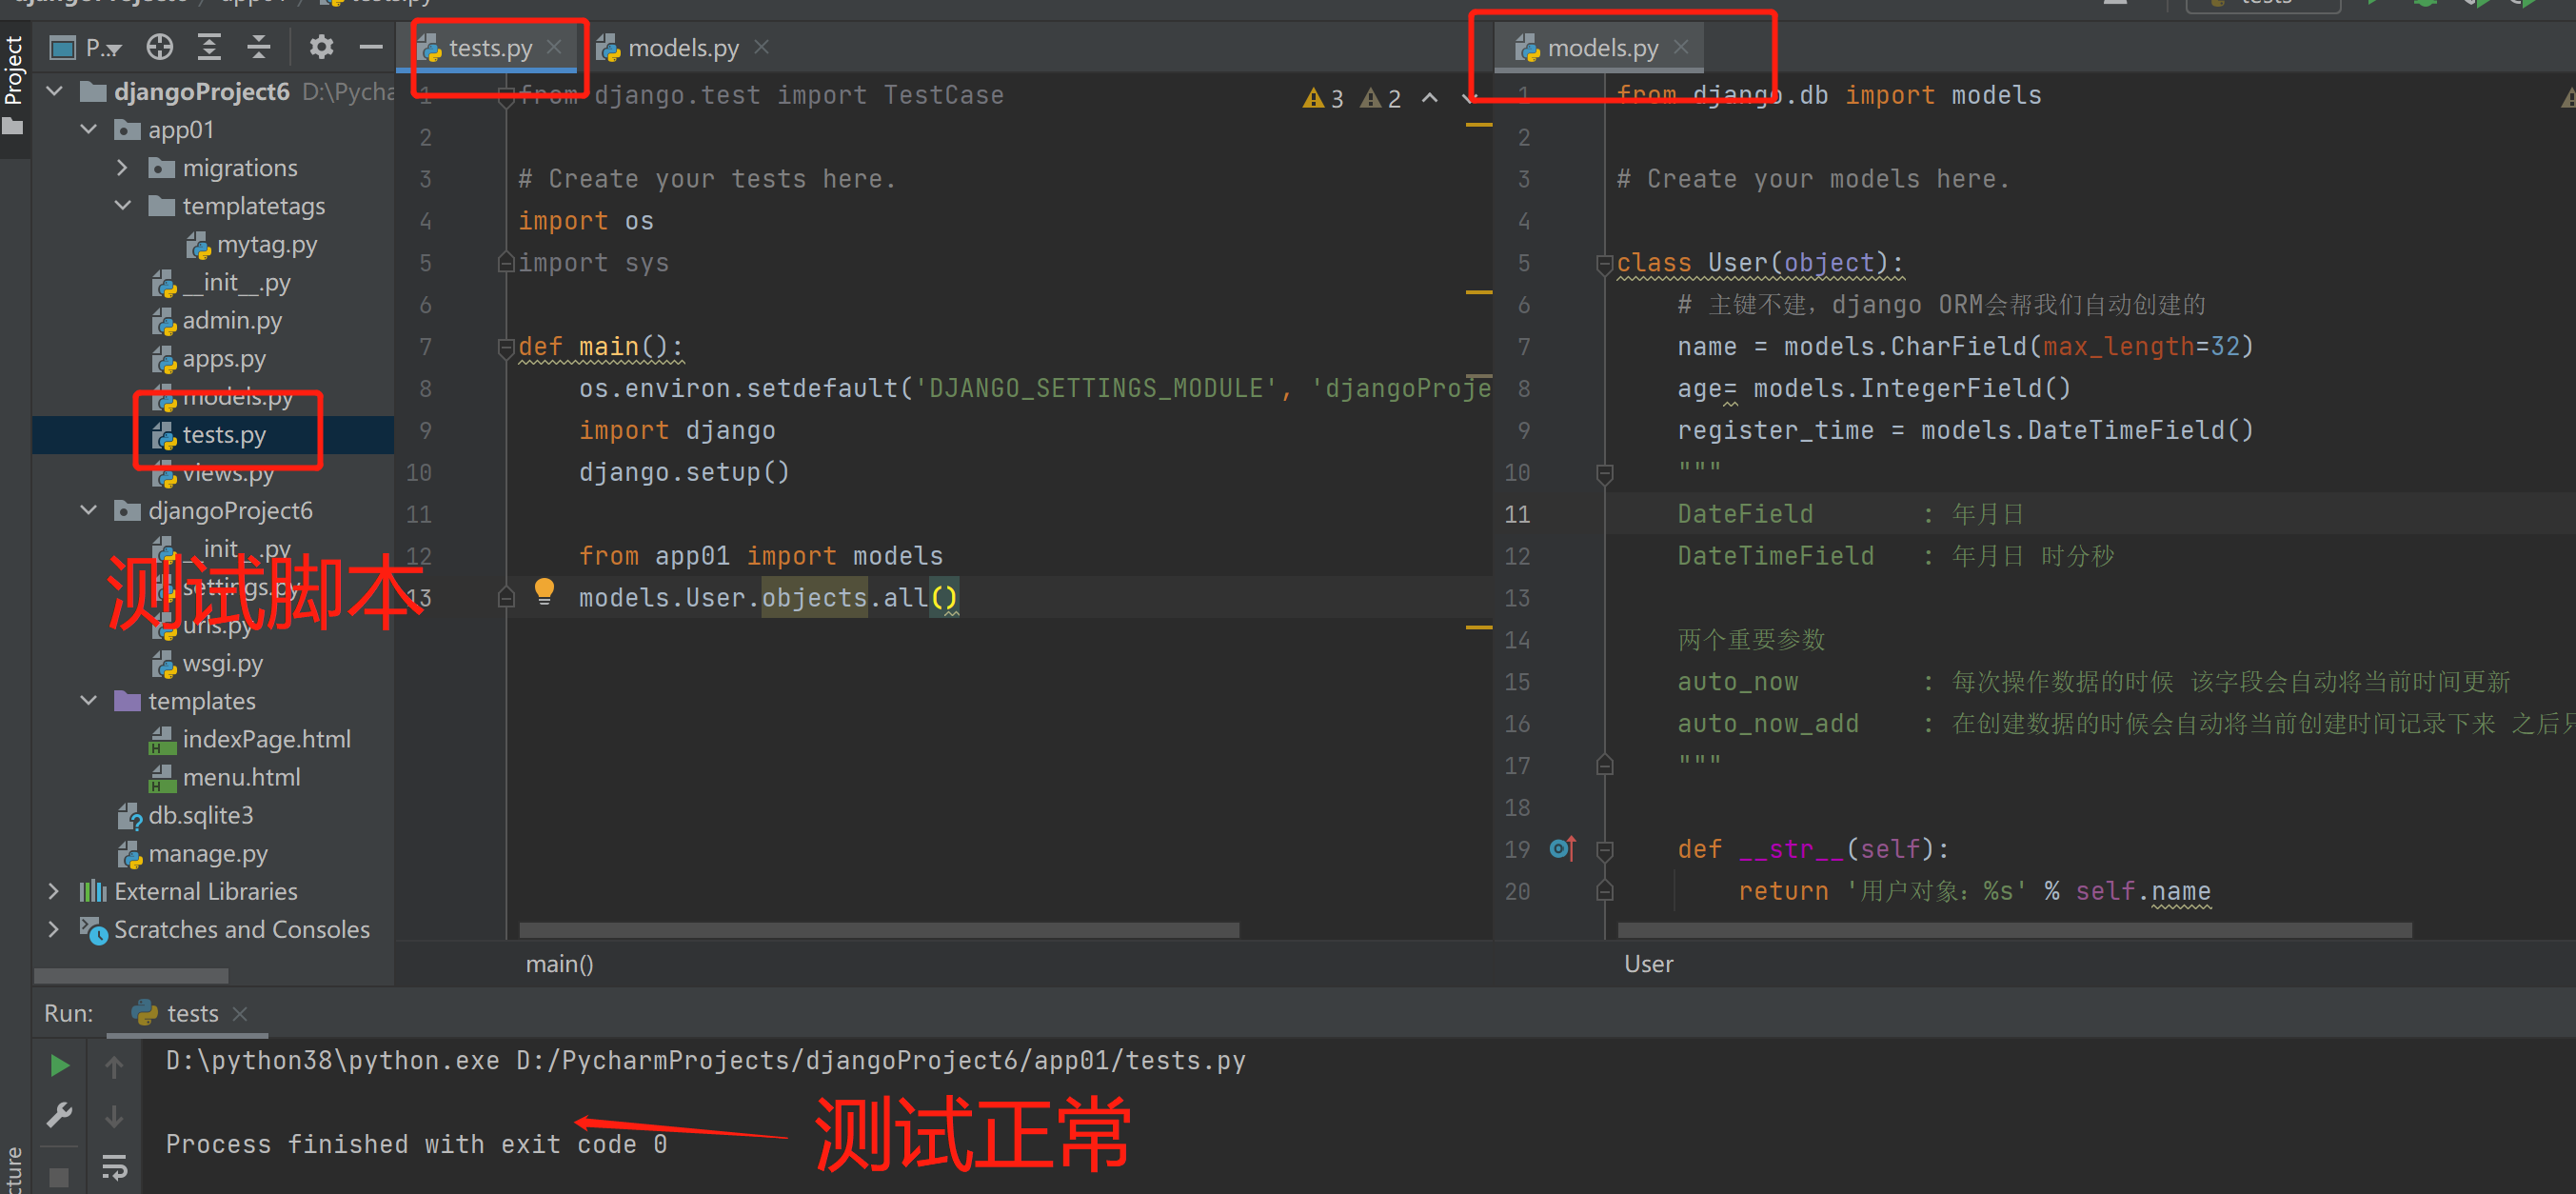Screen dimensions: 2576x1194
Task: Place cursor on 'django.setup()' line
Action: tap(684, 472)
